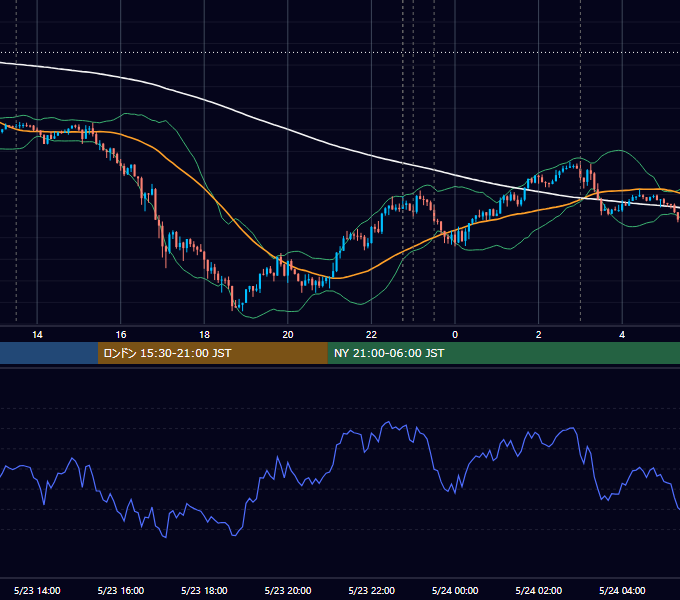Click the 5/24 02:00 timestamp label
The height and width of the screenshot is (600, 680).
pos(539,590)
